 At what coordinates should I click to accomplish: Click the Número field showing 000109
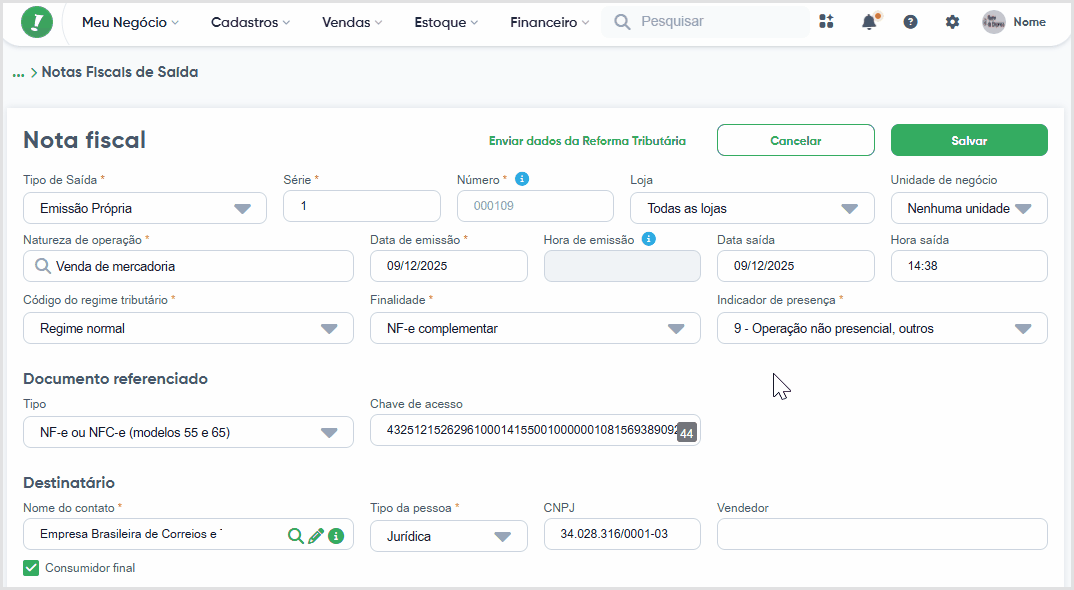pos(535,206)
